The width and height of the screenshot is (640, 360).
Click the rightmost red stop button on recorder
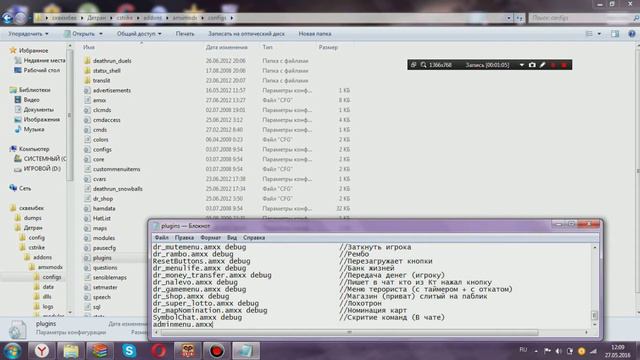[x=564, y=65]
